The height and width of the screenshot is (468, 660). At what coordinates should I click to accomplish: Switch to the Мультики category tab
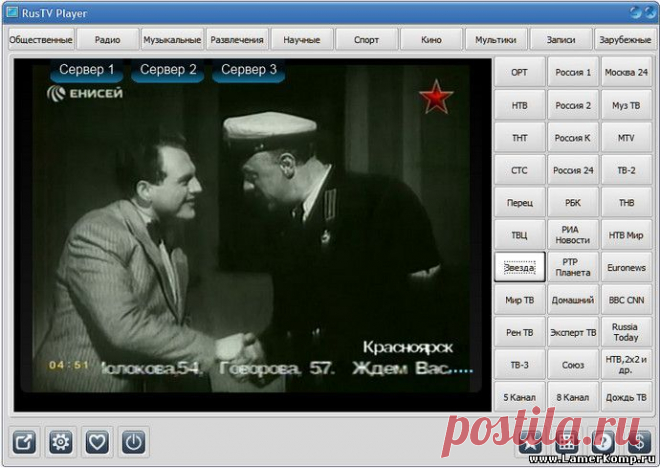496,40
